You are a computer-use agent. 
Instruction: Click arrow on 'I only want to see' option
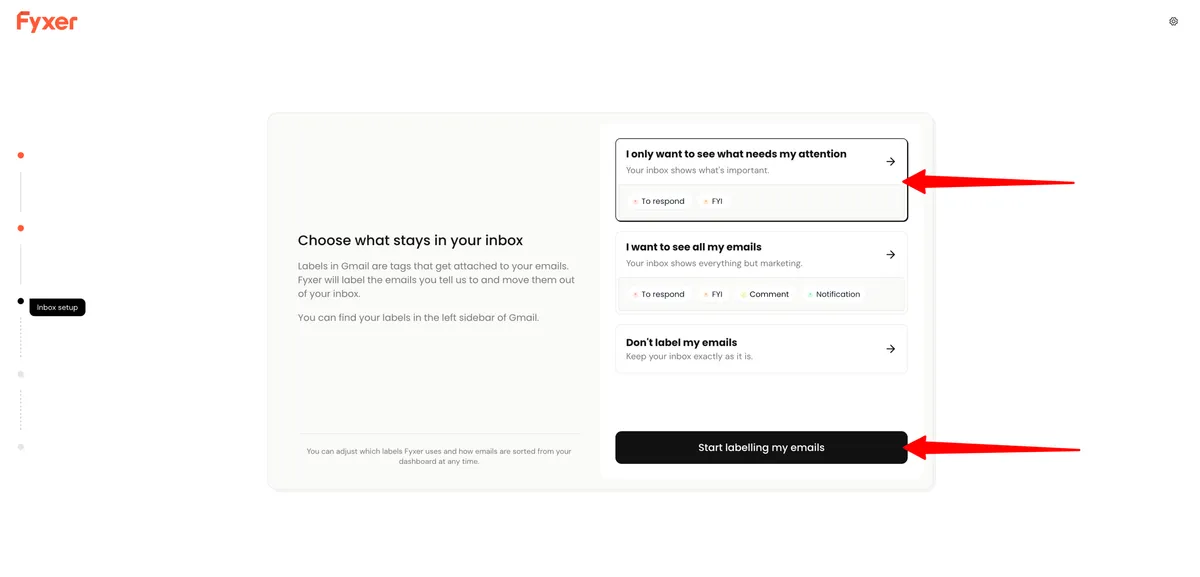click(890, 161)
